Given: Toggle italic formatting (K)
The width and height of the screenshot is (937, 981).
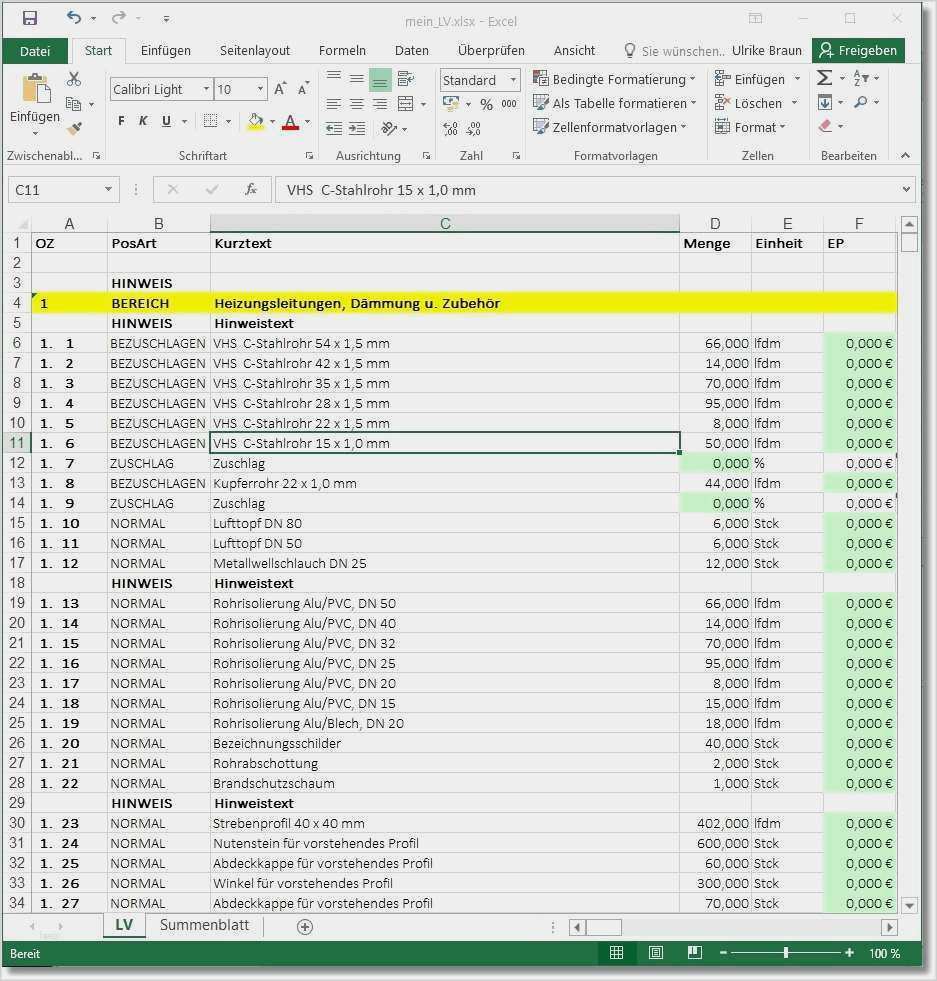Looking at the screenshot, I should [x=143, y=121].
